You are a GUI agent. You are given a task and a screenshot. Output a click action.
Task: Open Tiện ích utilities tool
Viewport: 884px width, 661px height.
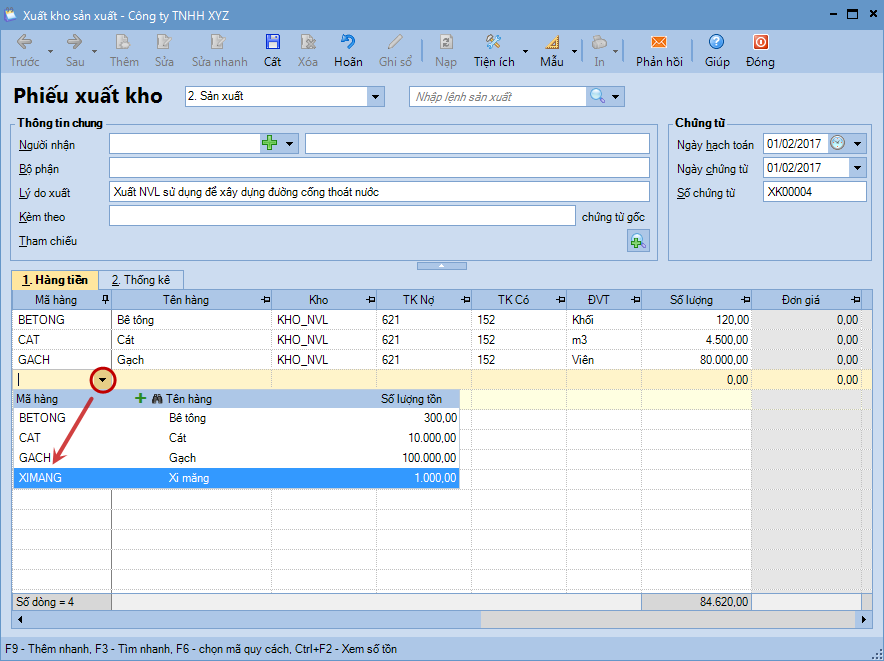point(493,43)
